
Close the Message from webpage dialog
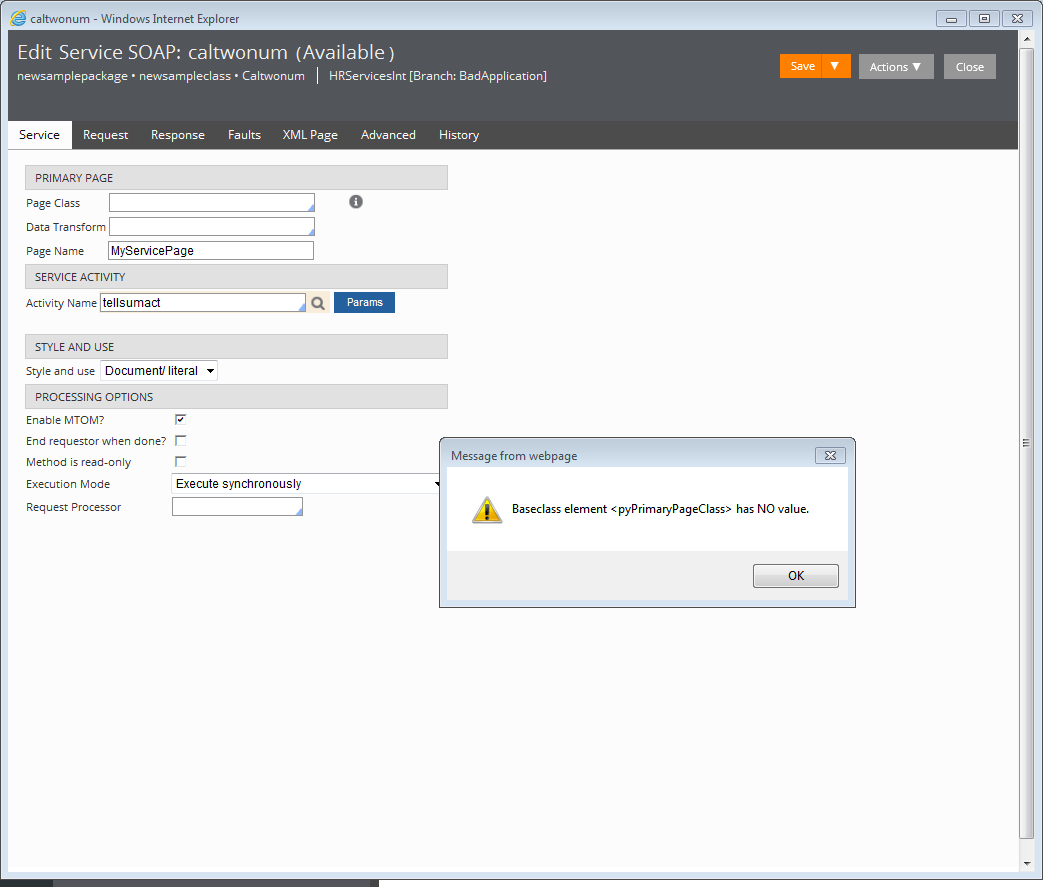(830, 456)
